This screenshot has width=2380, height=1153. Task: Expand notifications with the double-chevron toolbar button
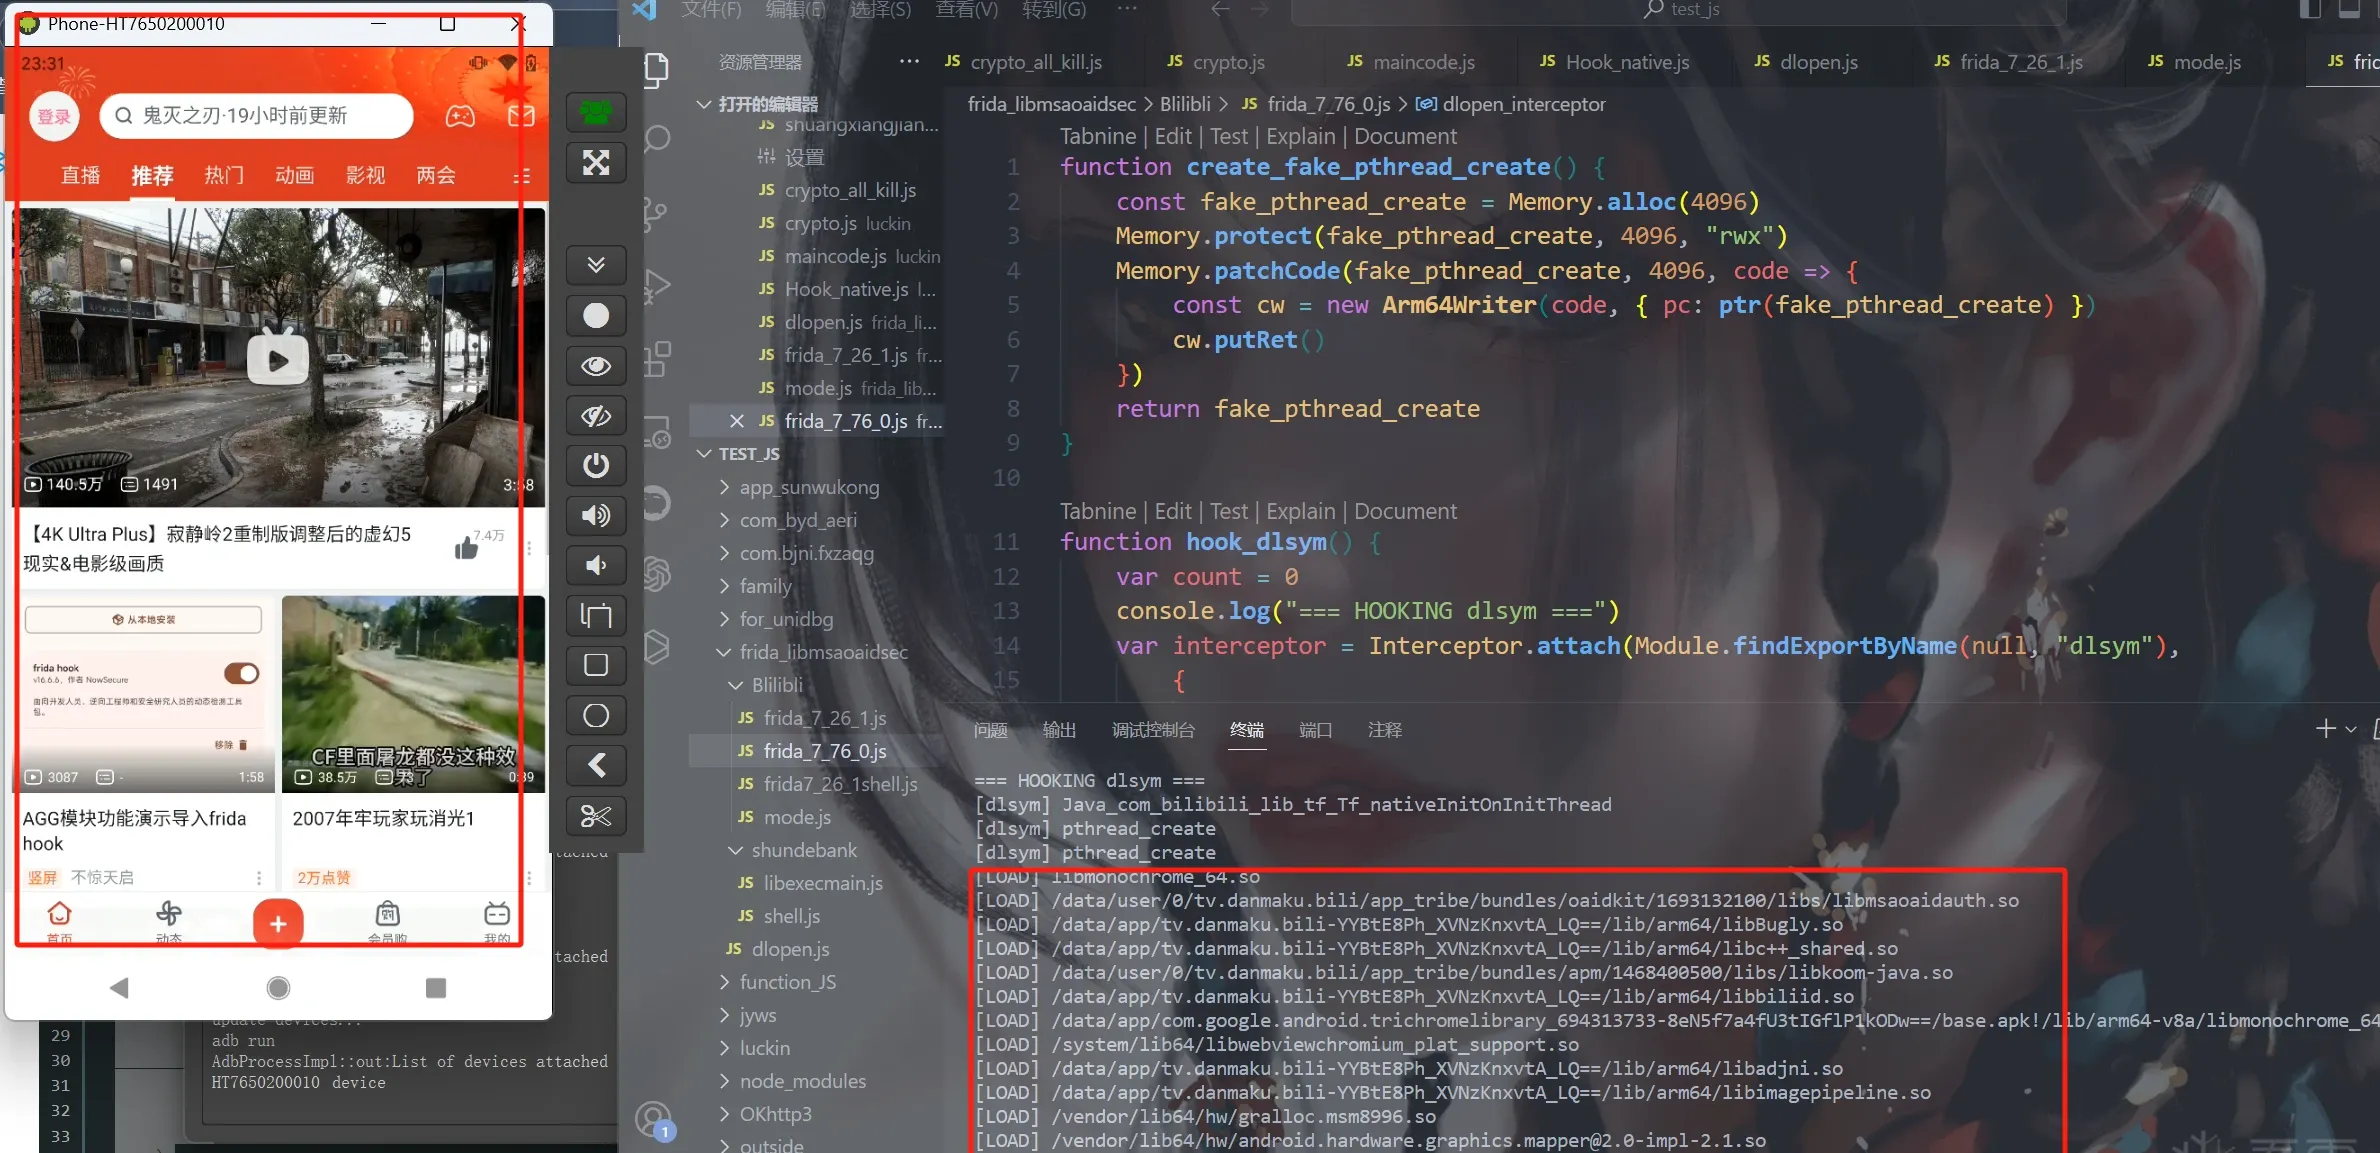tap(596, 265)
